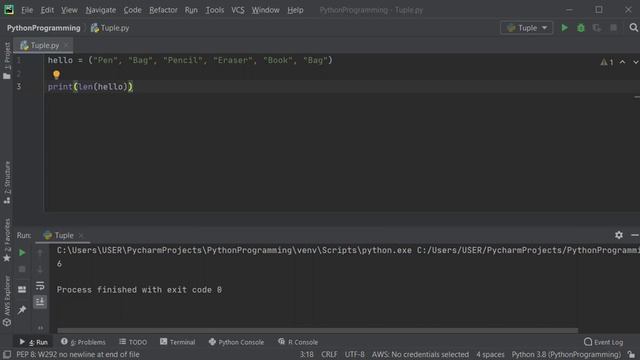The width and height of the screenshot is (640, 360).
Task: Close the Tuple.py editor tab
Action: [x=66, y=45]
